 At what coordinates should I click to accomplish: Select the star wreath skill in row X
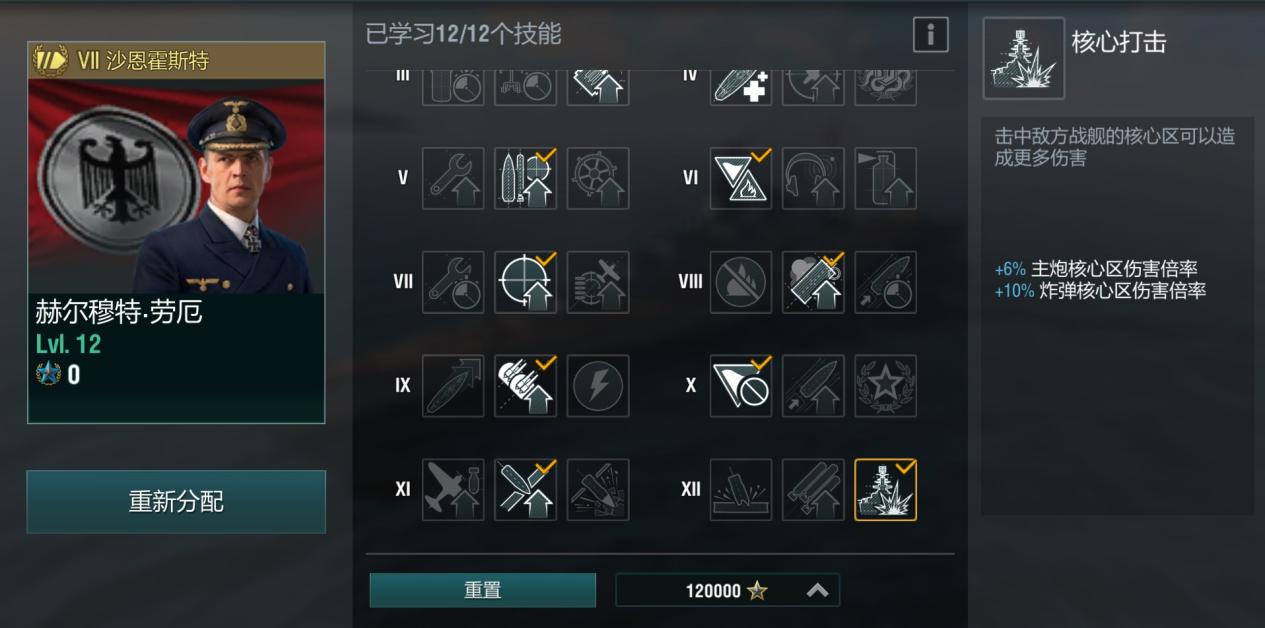pyautogui.click(x=886, y=386)
